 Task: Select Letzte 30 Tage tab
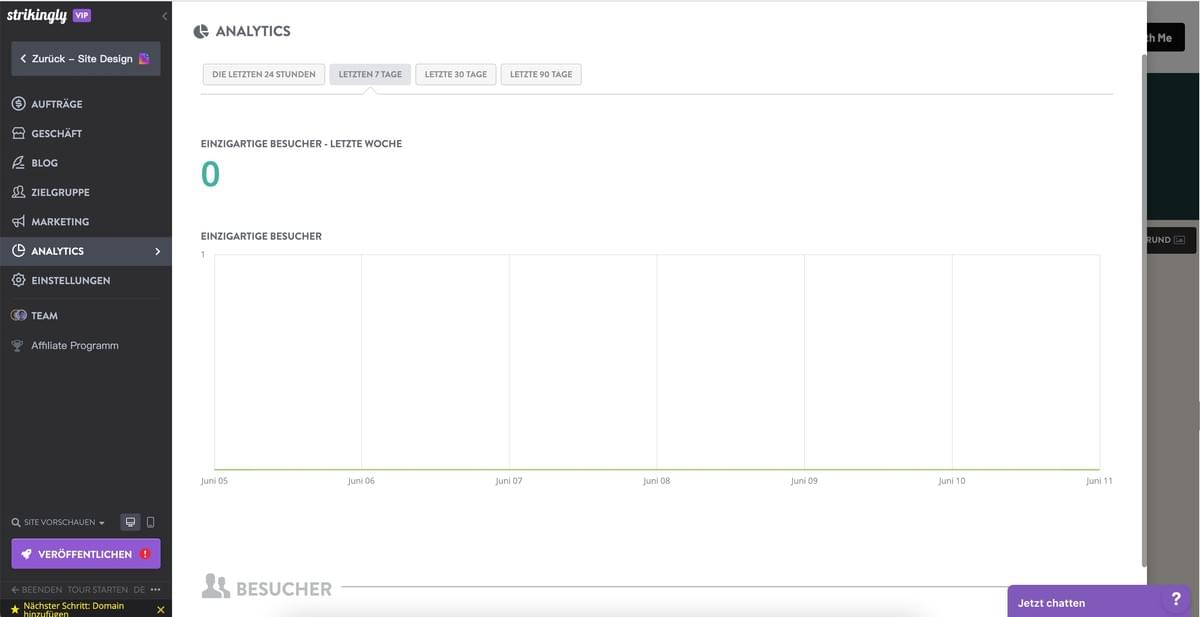[456, 74]
